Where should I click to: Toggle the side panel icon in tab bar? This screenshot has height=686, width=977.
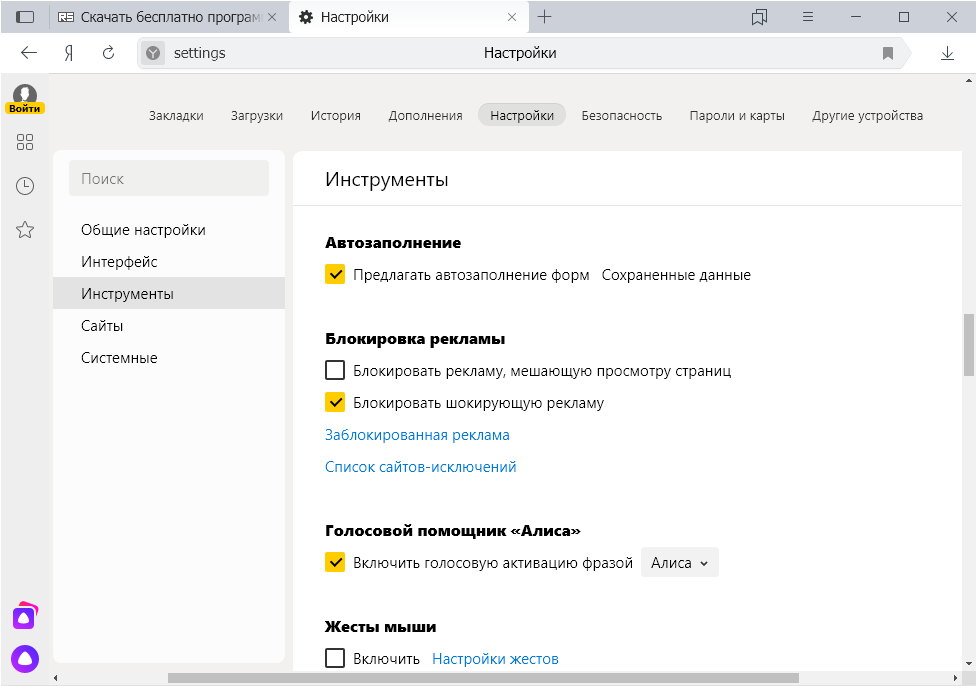(24, 17)
